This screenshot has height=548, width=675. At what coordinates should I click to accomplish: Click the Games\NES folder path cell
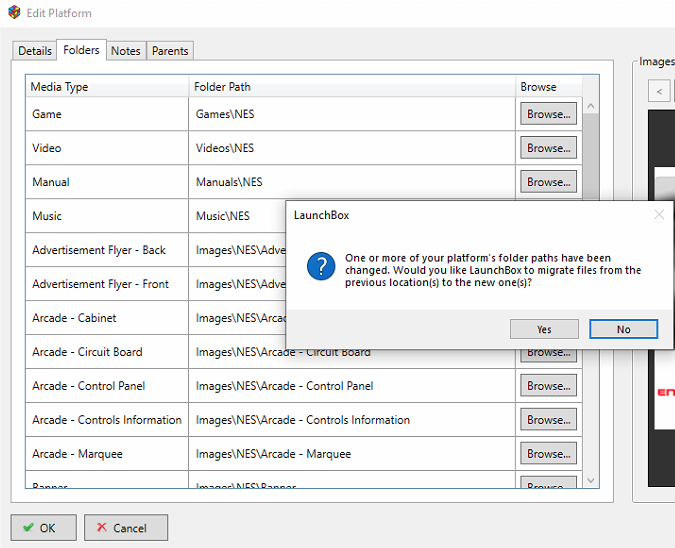352,114
